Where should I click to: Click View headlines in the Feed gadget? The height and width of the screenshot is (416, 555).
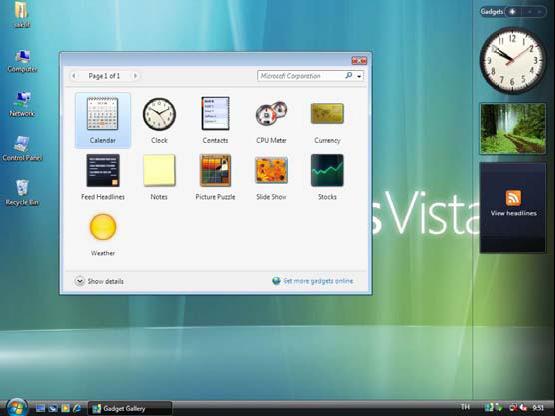[x=513, y=213]
